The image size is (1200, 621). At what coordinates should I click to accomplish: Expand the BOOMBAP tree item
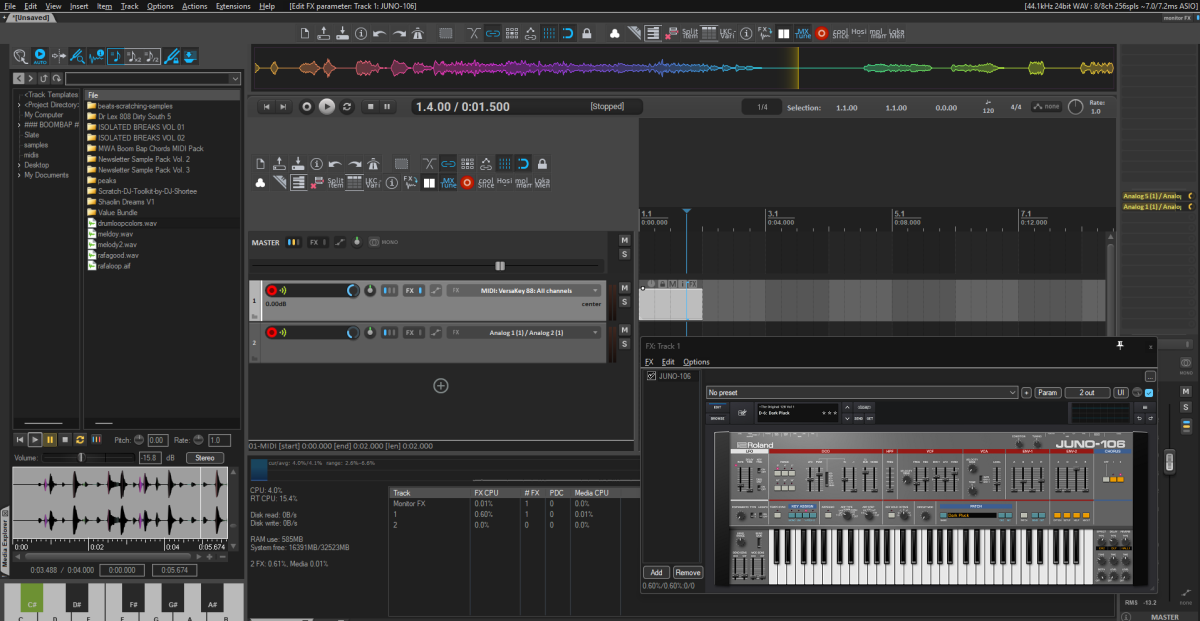(x=17, y=125)
